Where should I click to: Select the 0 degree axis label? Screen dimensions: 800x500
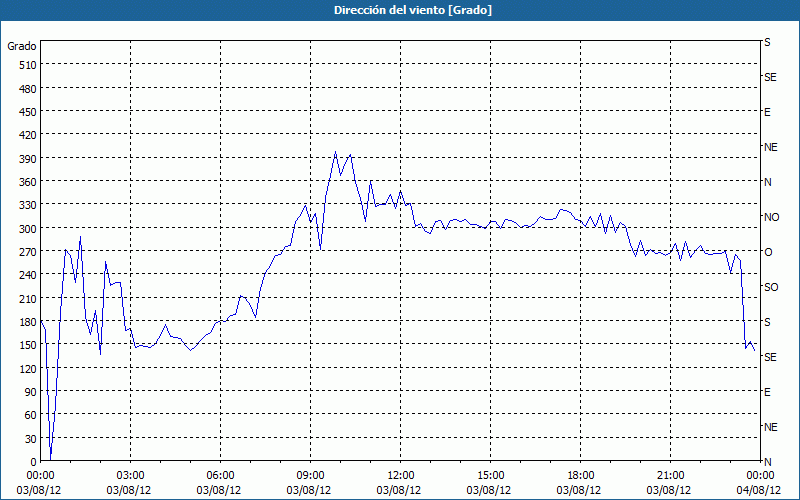click(x=34, y=462)
